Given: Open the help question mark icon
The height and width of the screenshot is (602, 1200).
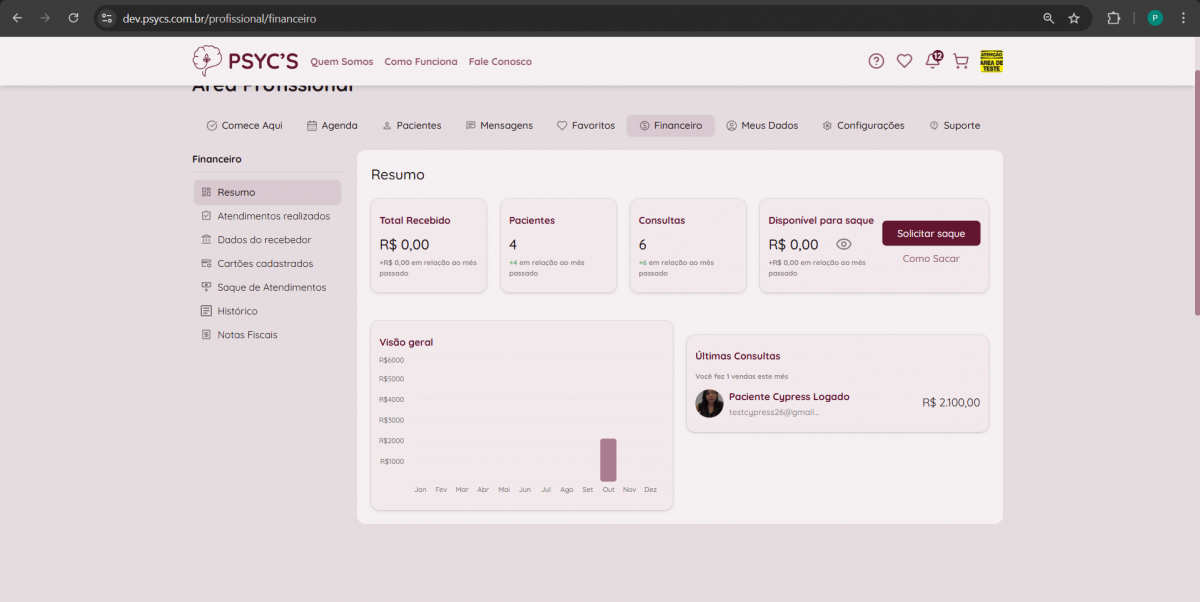Looking at the screenshot, I should (x=876, y=61).
